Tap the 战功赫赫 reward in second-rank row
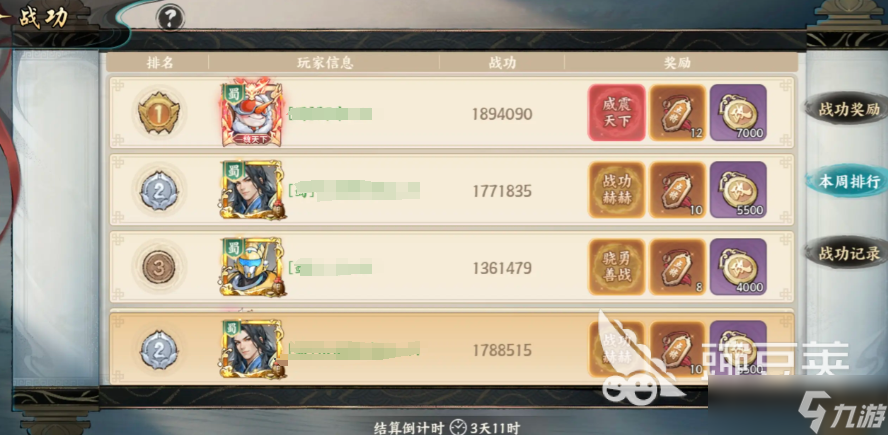This screenshot has height=435, width=888. click(617, 190)
